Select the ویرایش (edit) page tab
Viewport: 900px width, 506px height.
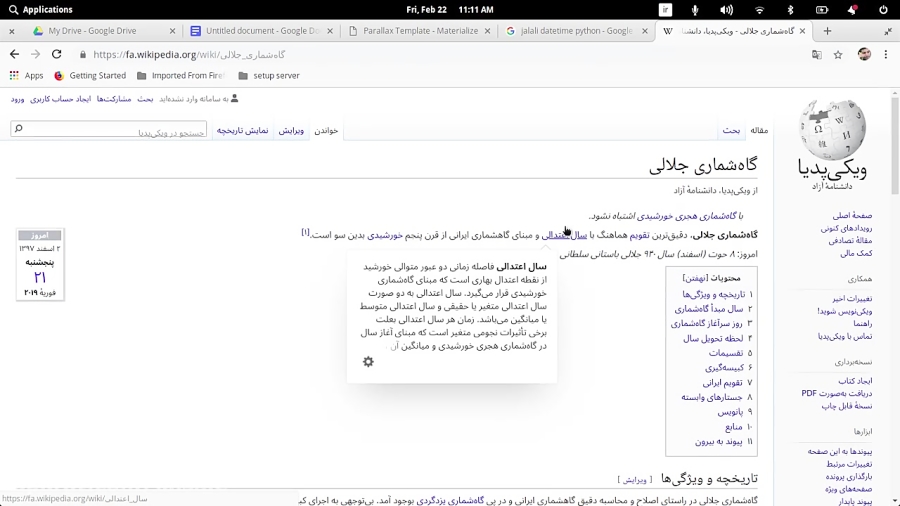tap(291, 130)
